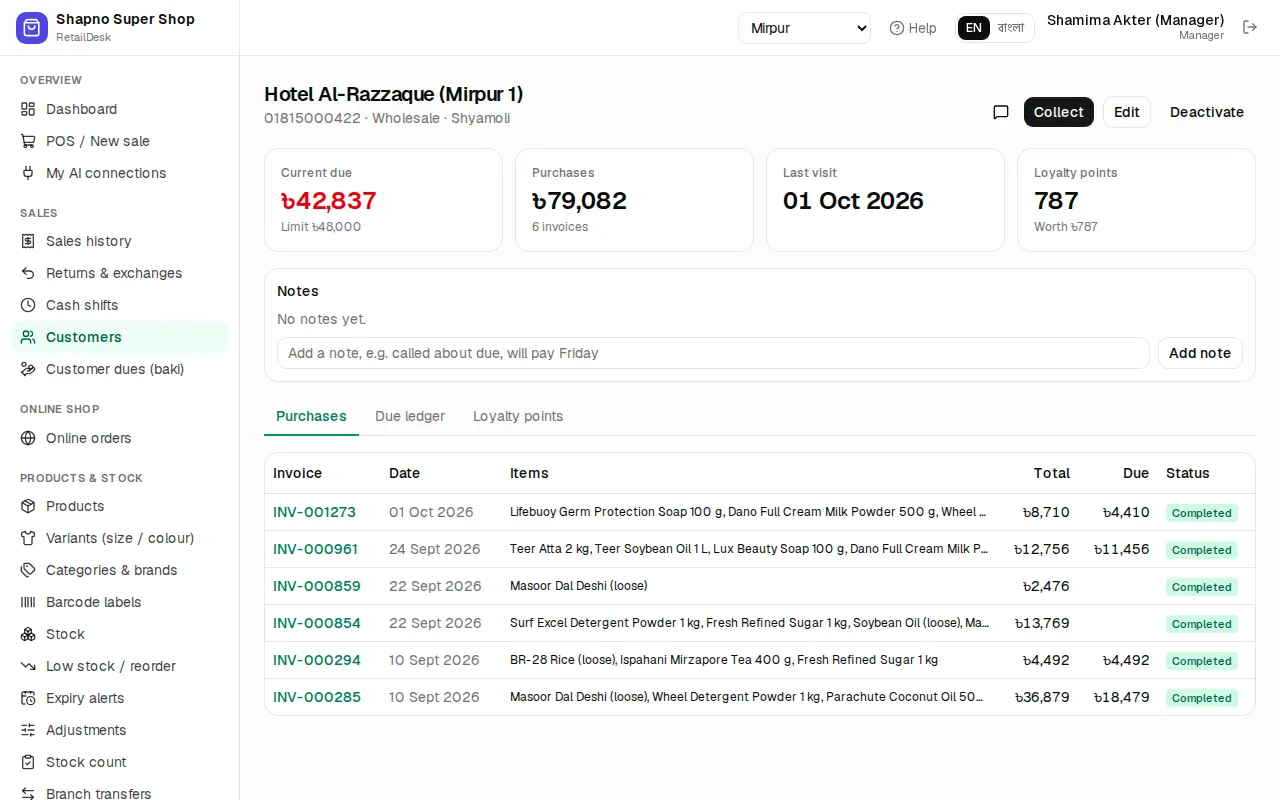
Task: Click the Products box icon
Action: 28,506
